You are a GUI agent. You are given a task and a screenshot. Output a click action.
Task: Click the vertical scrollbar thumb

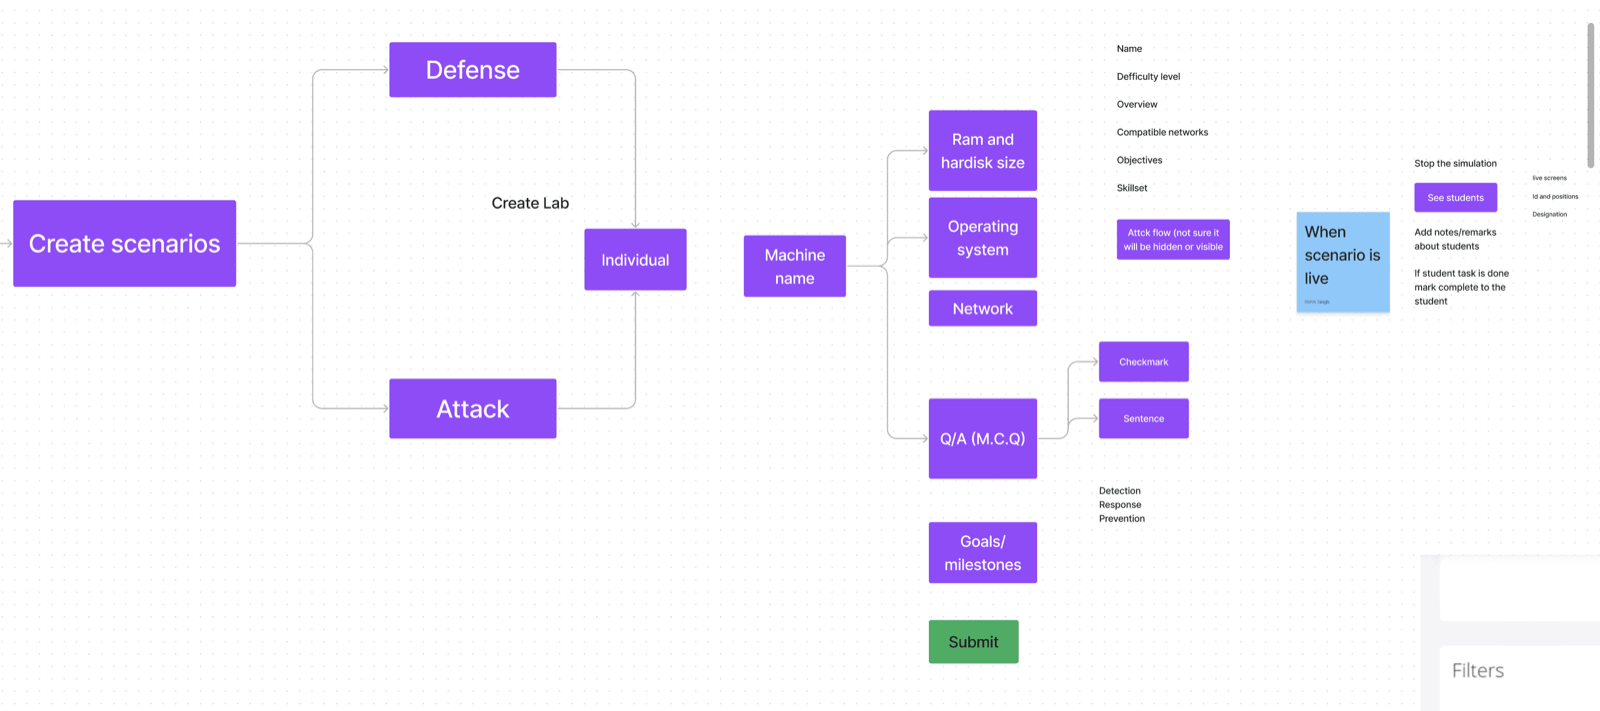click(x=1591, y=95)
